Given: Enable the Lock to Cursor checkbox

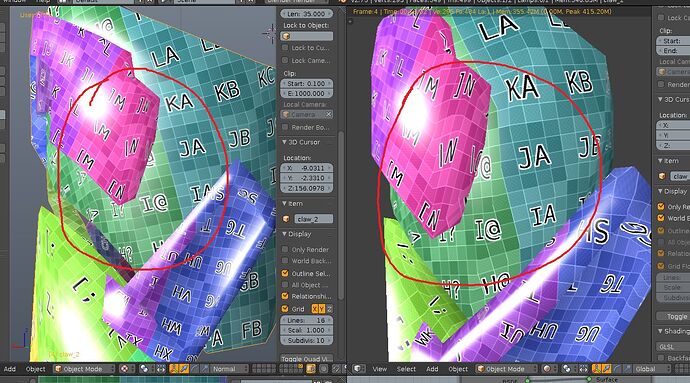Looking at the screenshot, I should [x=285, y=48].
